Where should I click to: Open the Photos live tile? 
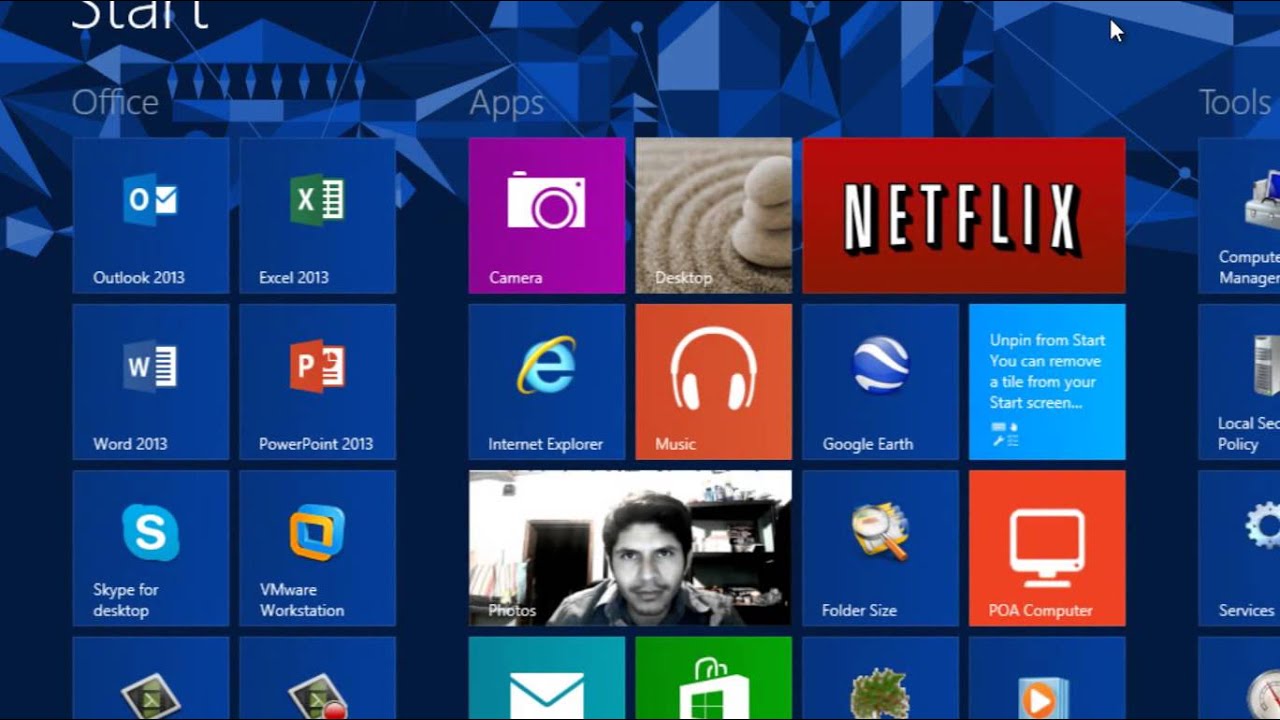click(630, 548)
